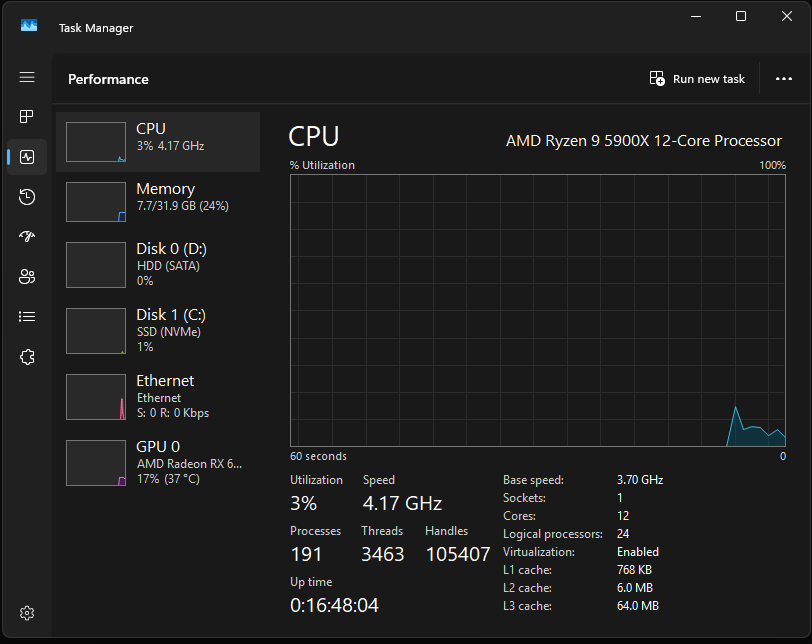Image resolution: width=812 pixels, height=644 pixels.
Task: Click Run new task button
Action: (697, 79)
